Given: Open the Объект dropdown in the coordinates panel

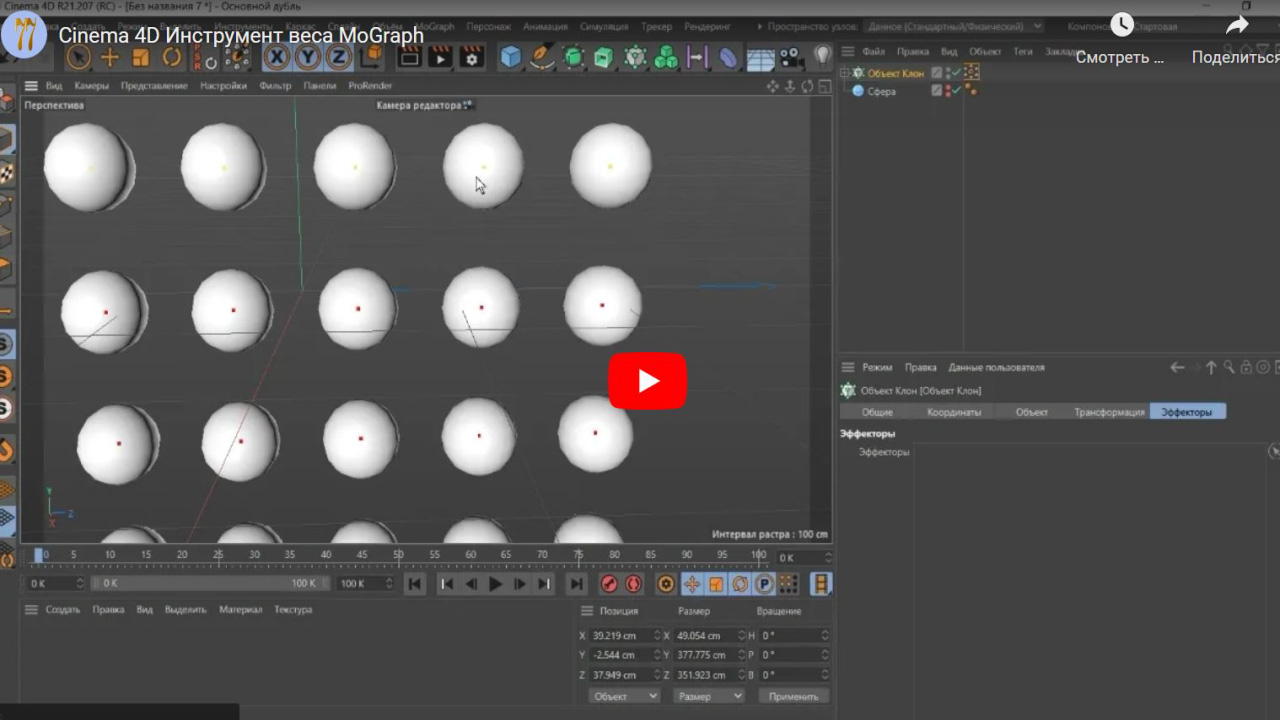Looking at the screenshot, I should click(623, 695).
